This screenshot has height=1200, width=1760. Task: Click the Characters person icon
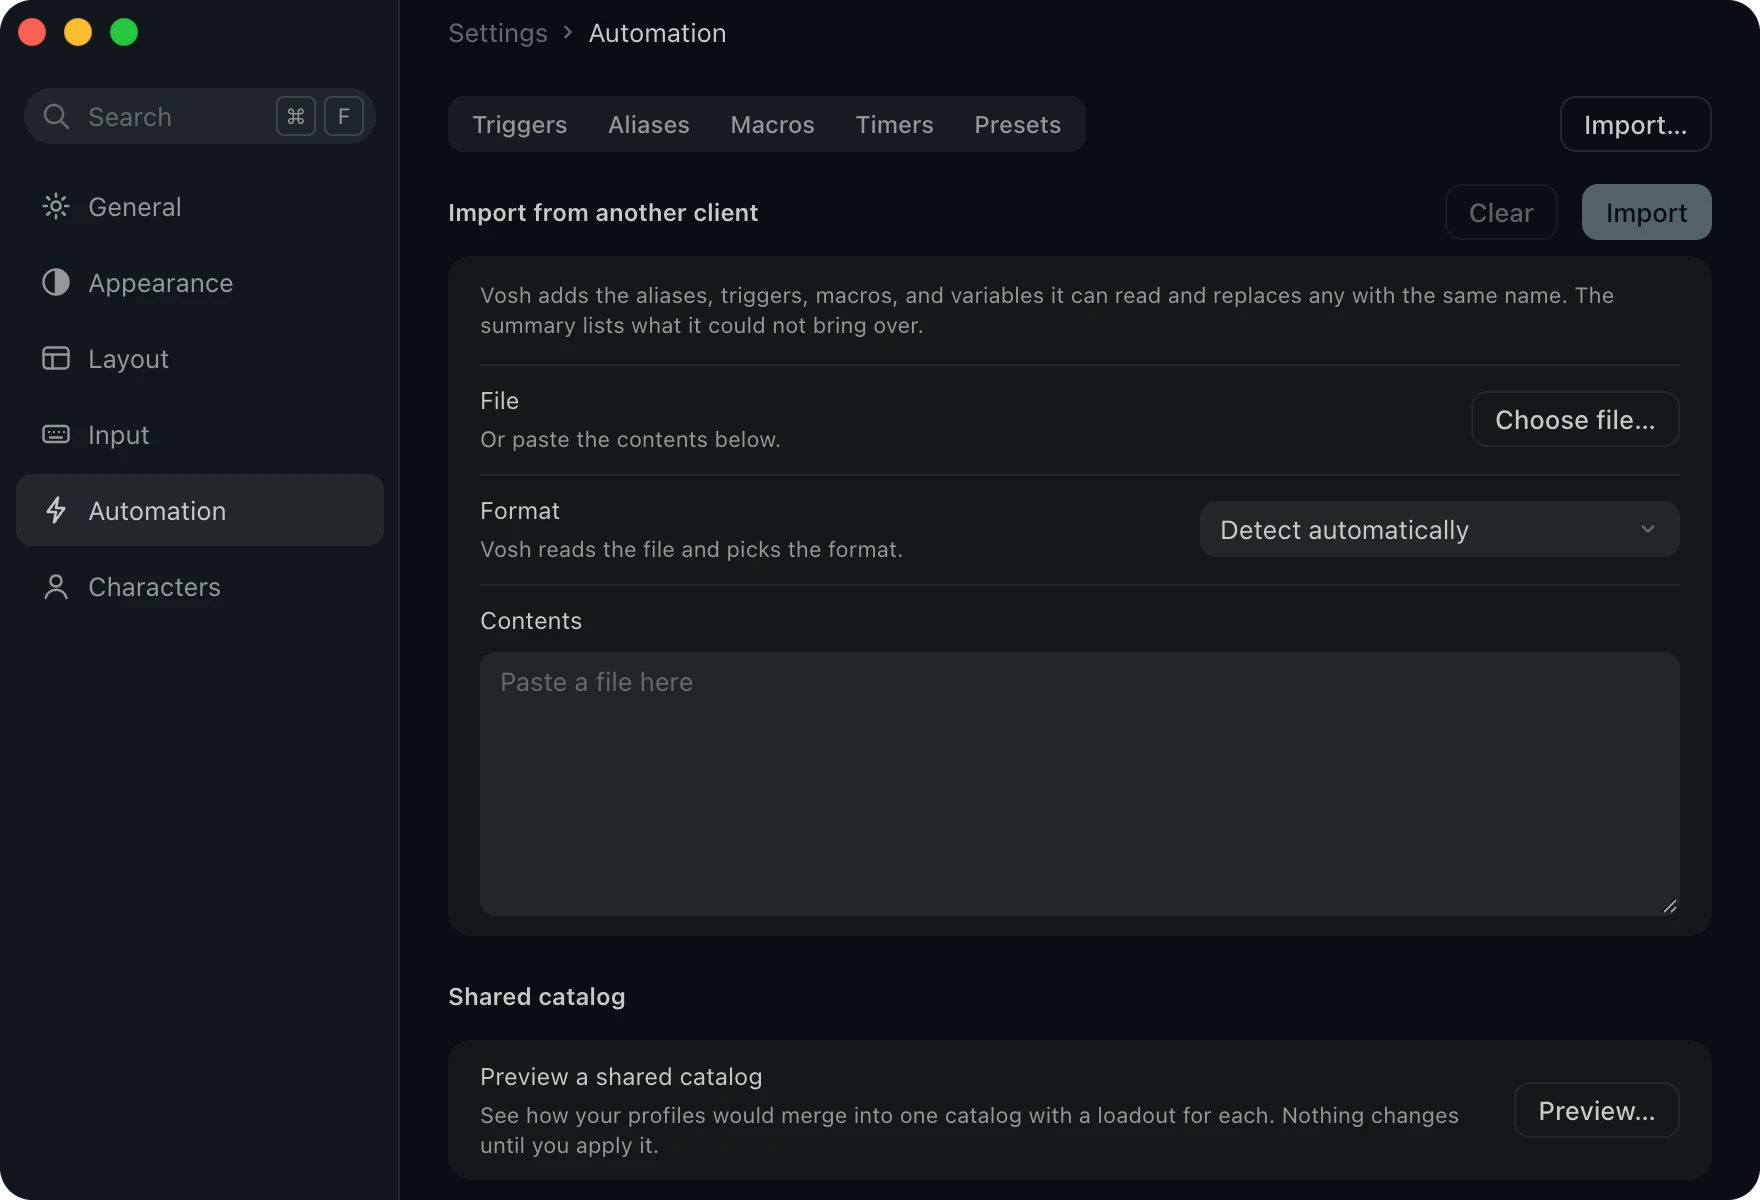click(56, 586)
